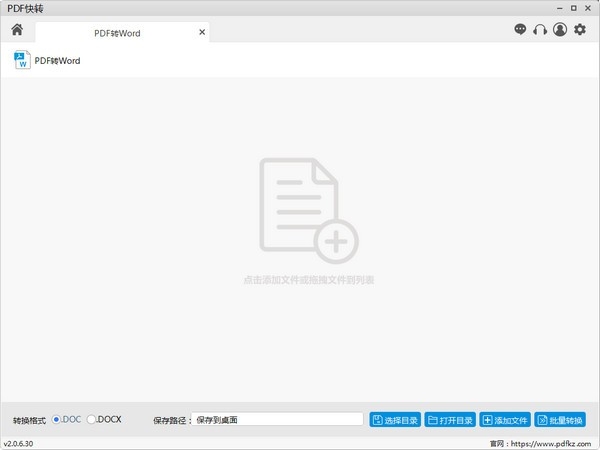Image resolution: width=600 pixels, height=450 pixels.
Task: Click the PDF转Word file icon
Action: click(22, 60)
